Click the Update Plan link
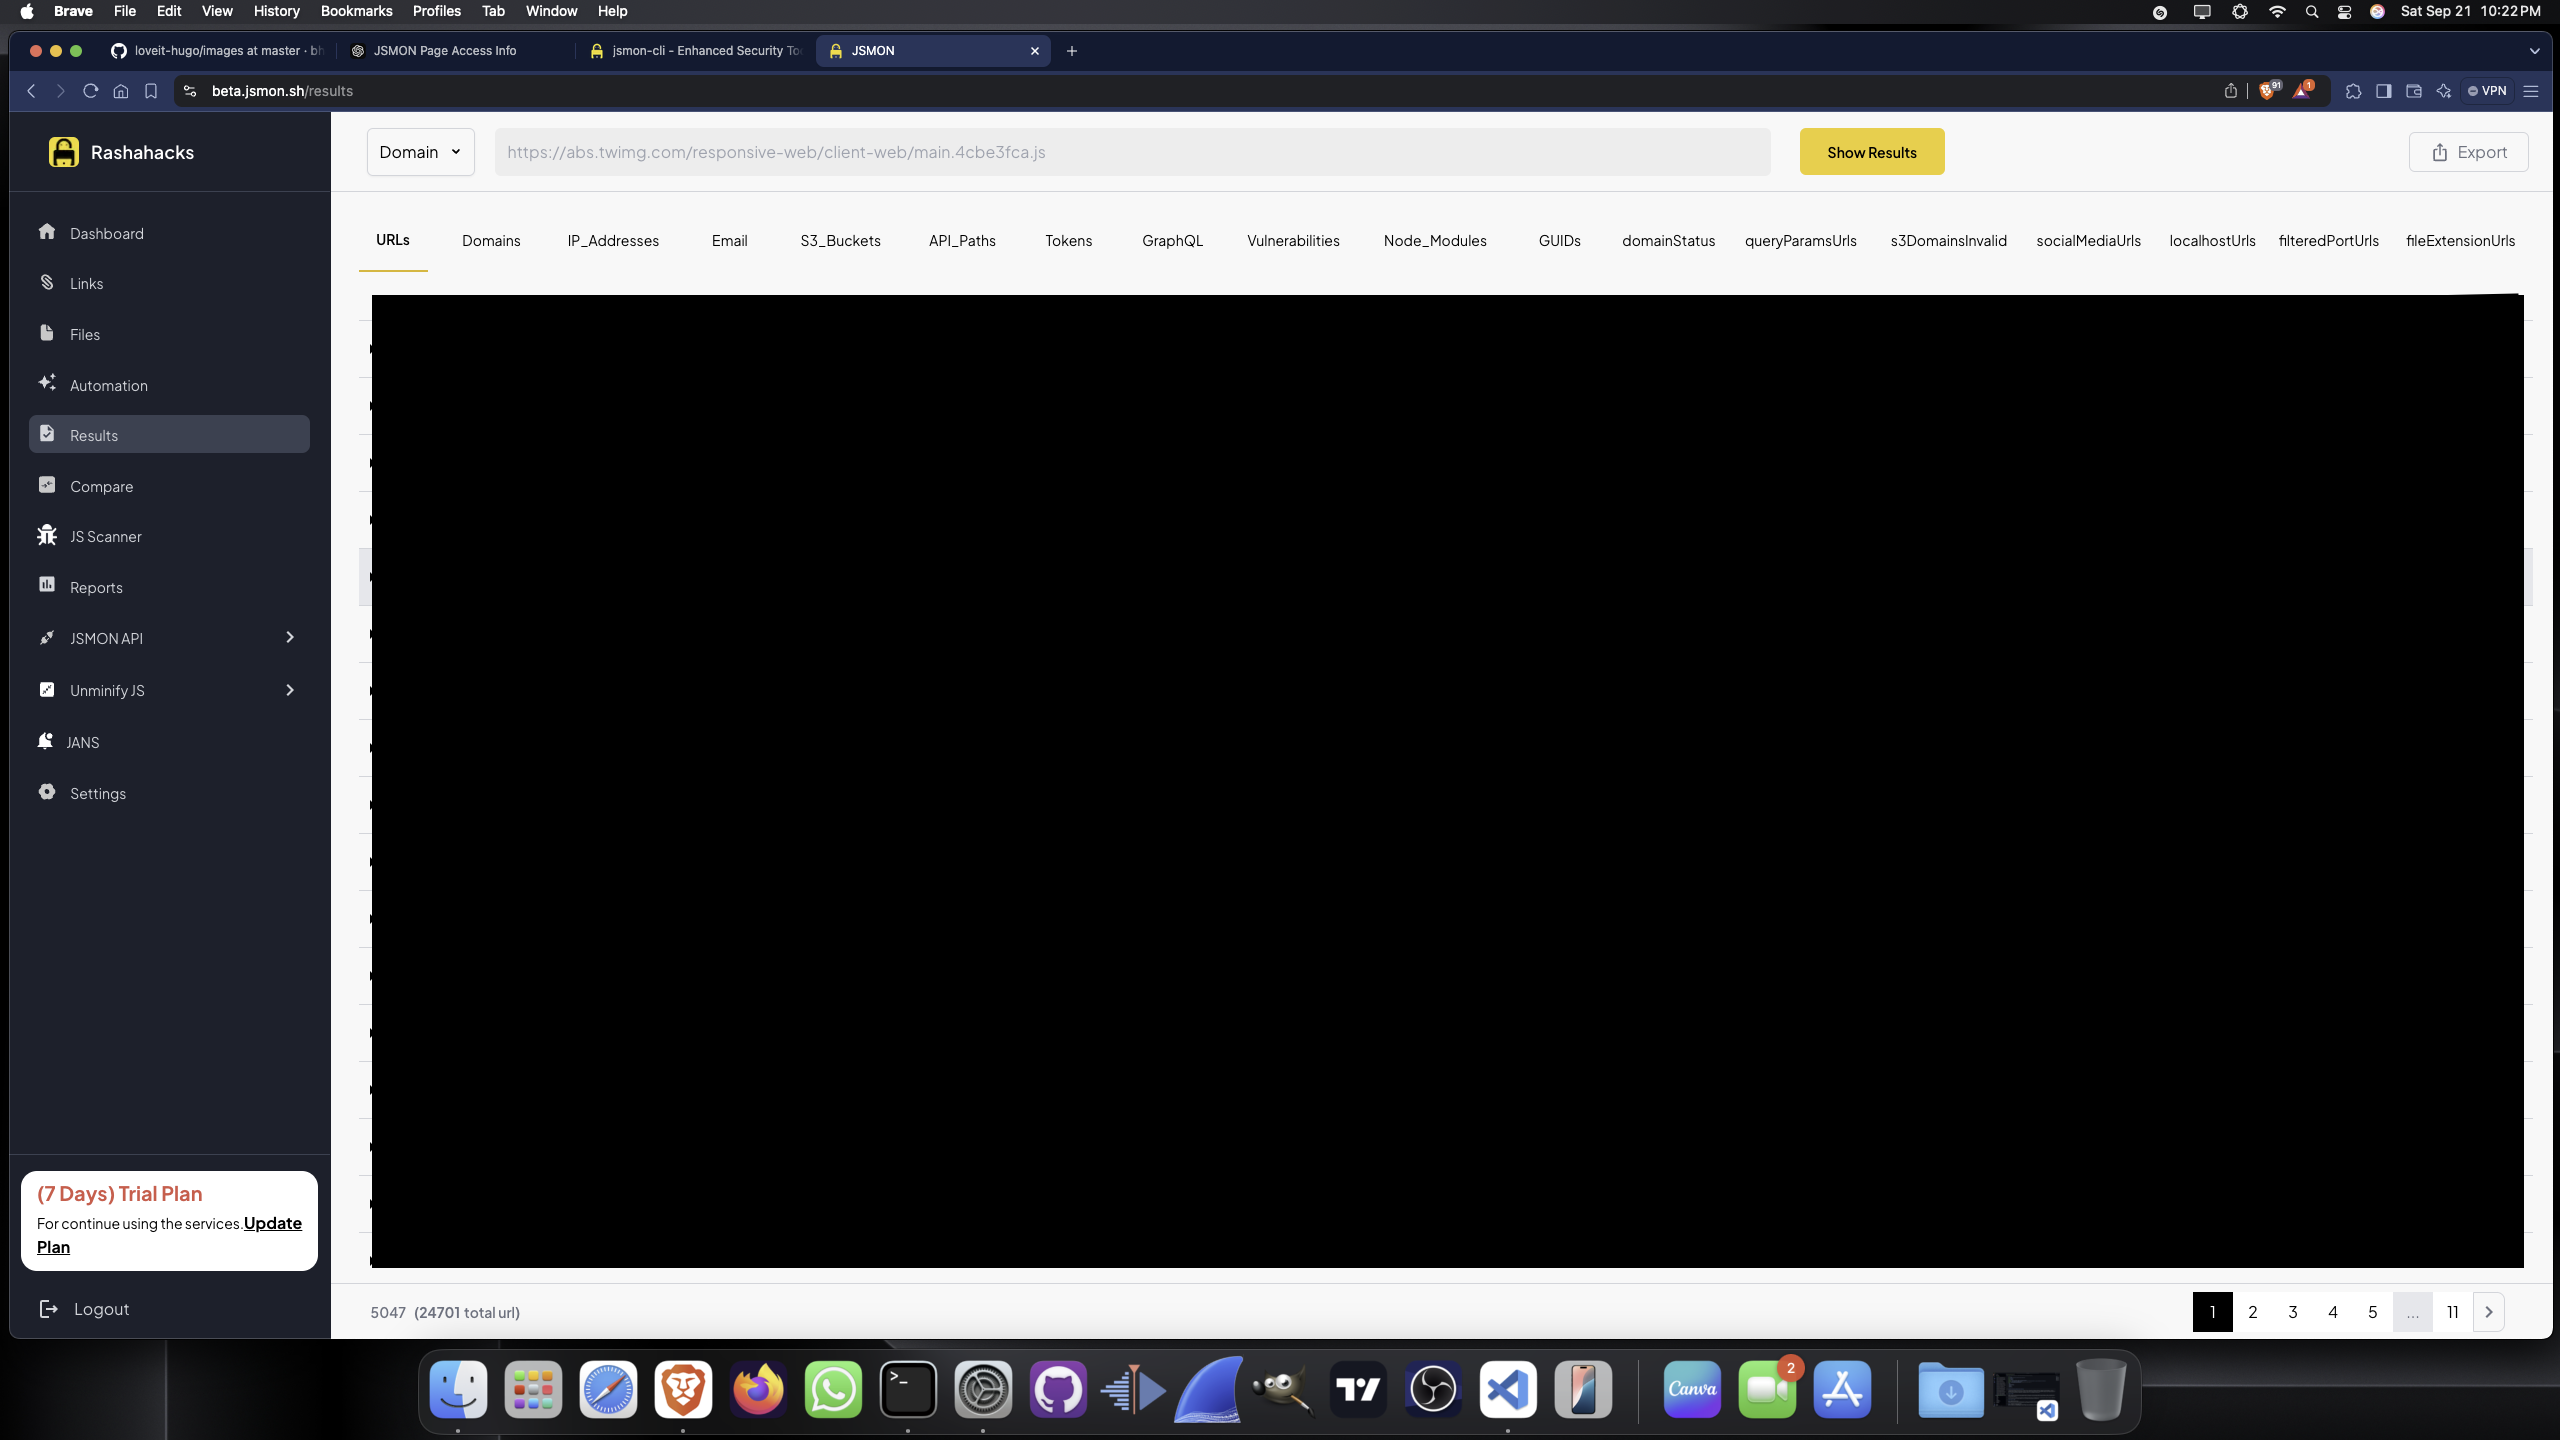The width and height of the screenshot is (2560, 1440). 272,1223
